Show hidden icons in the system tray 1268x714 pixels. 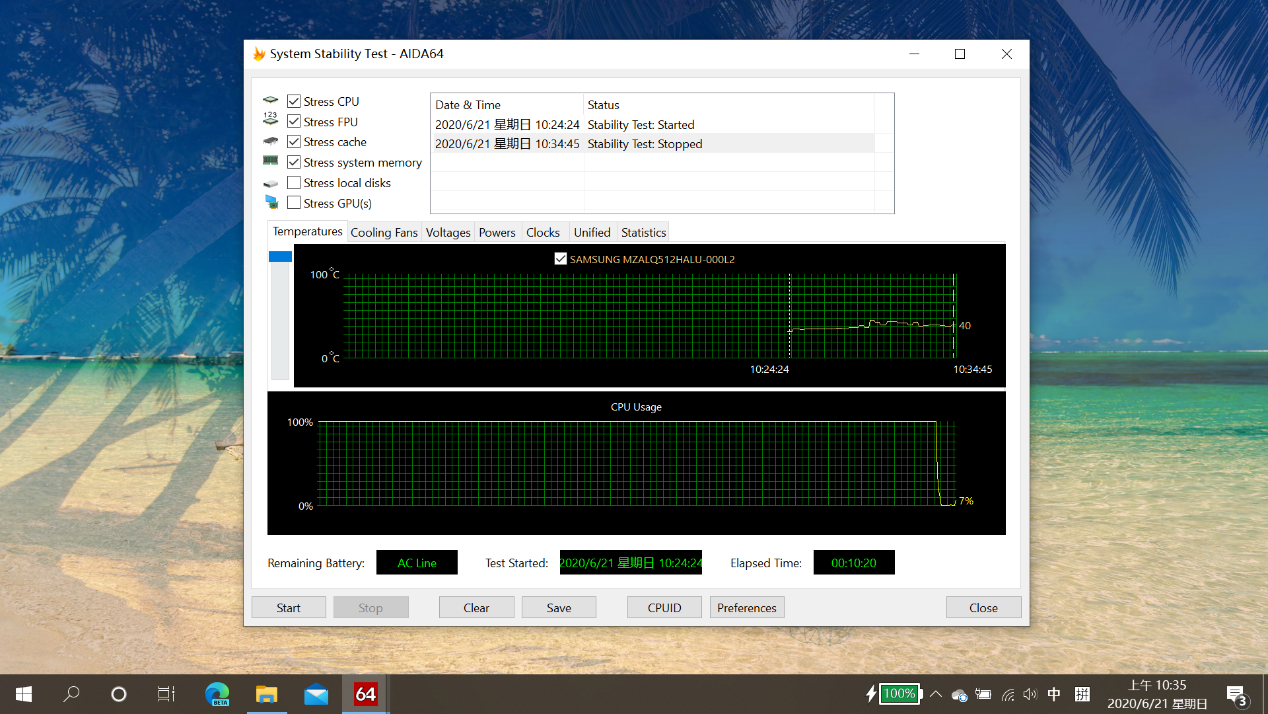pyautogui.click(x=935, y=694)
